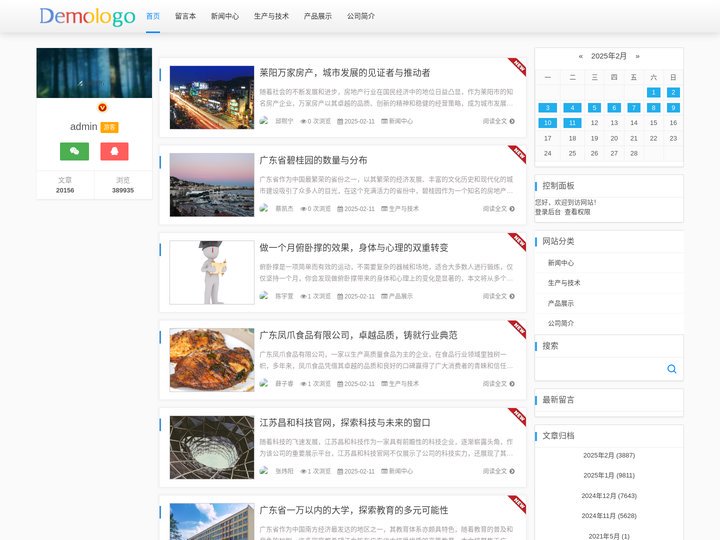This screenshot has width=720, height=540.
Task: Click the admin username
Action: [84, 127]
